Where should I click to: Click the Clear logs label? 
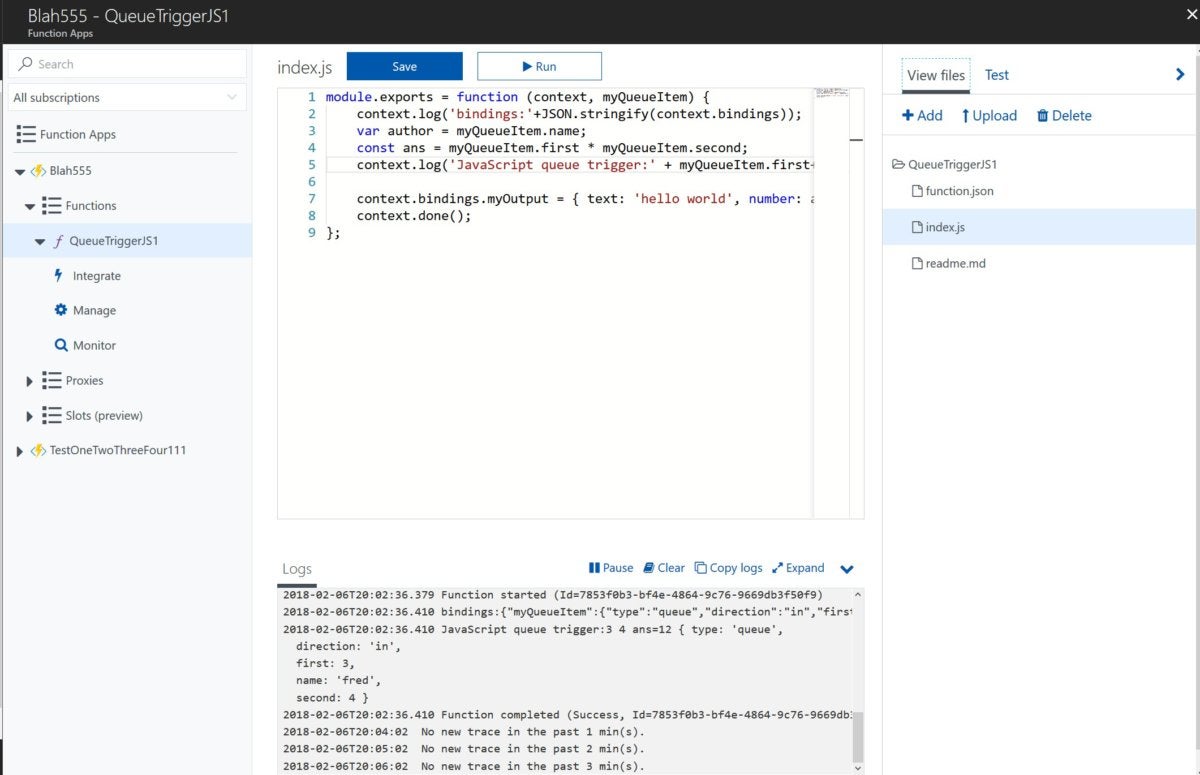pyautogui.click(x=672, y=568)
